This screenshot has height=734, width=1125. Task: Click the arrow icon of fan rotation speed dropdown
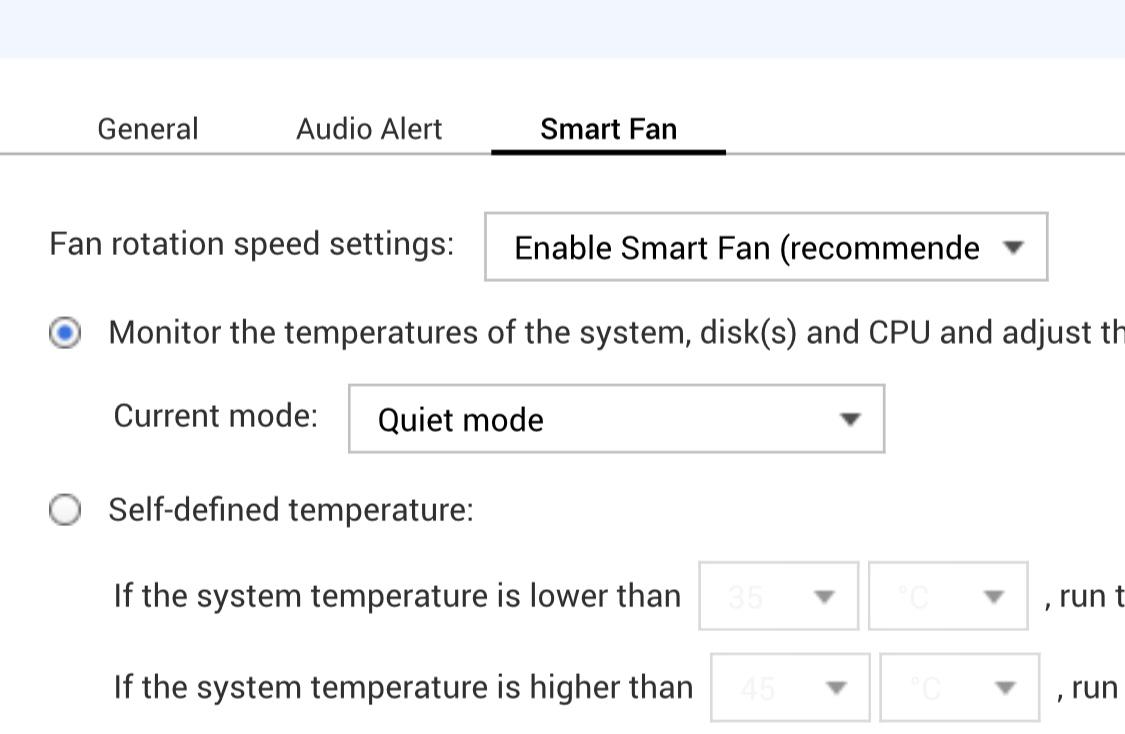(x=1014, y=247)
